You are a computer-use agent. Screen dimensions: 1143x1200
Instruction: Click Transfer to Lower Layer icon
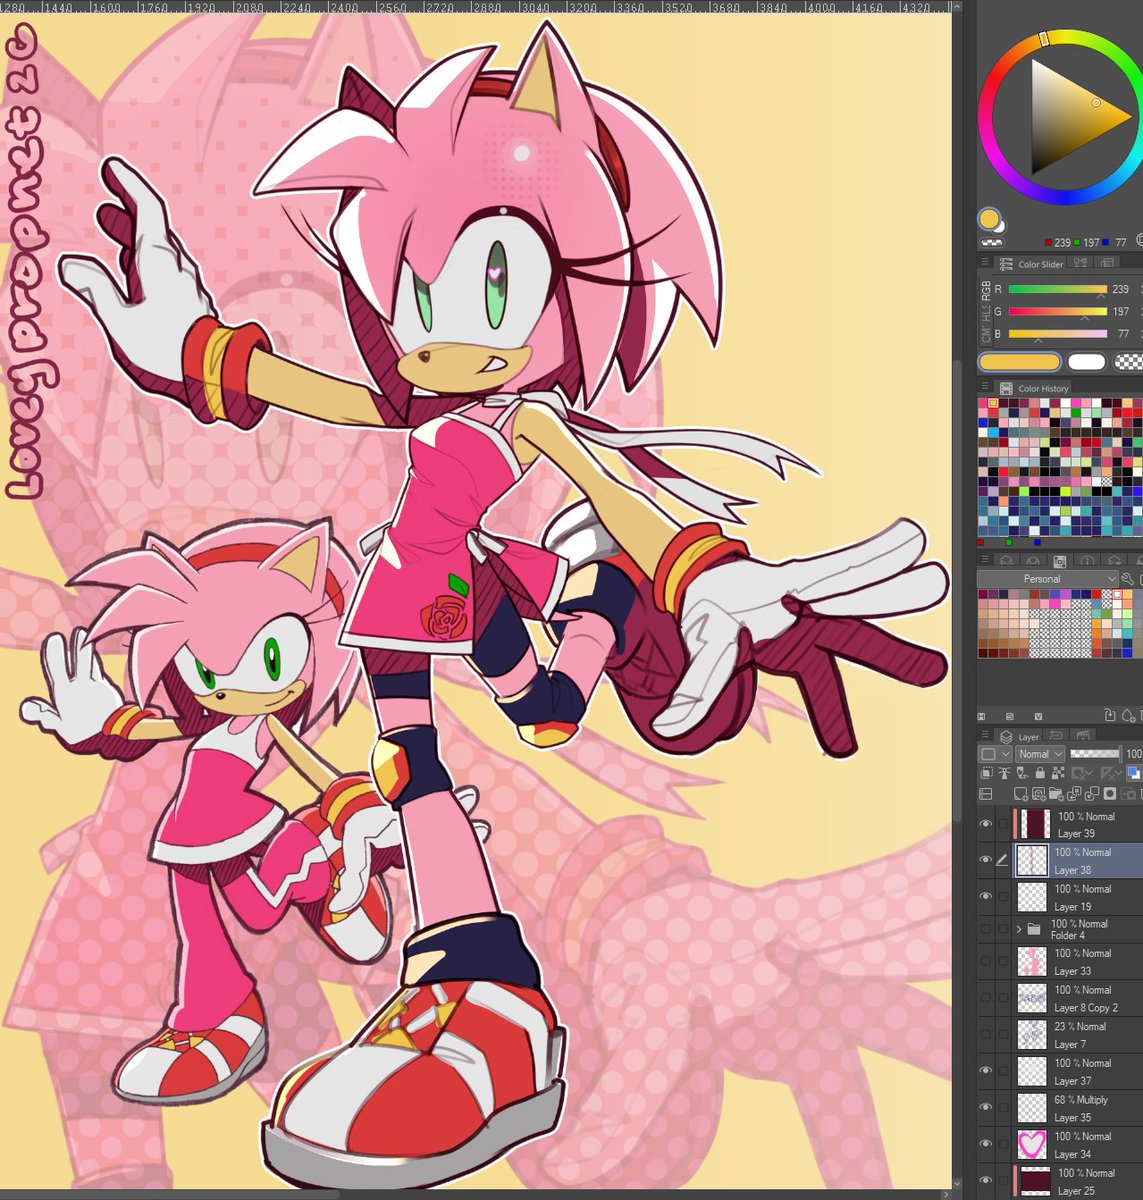click(1074, 794)
